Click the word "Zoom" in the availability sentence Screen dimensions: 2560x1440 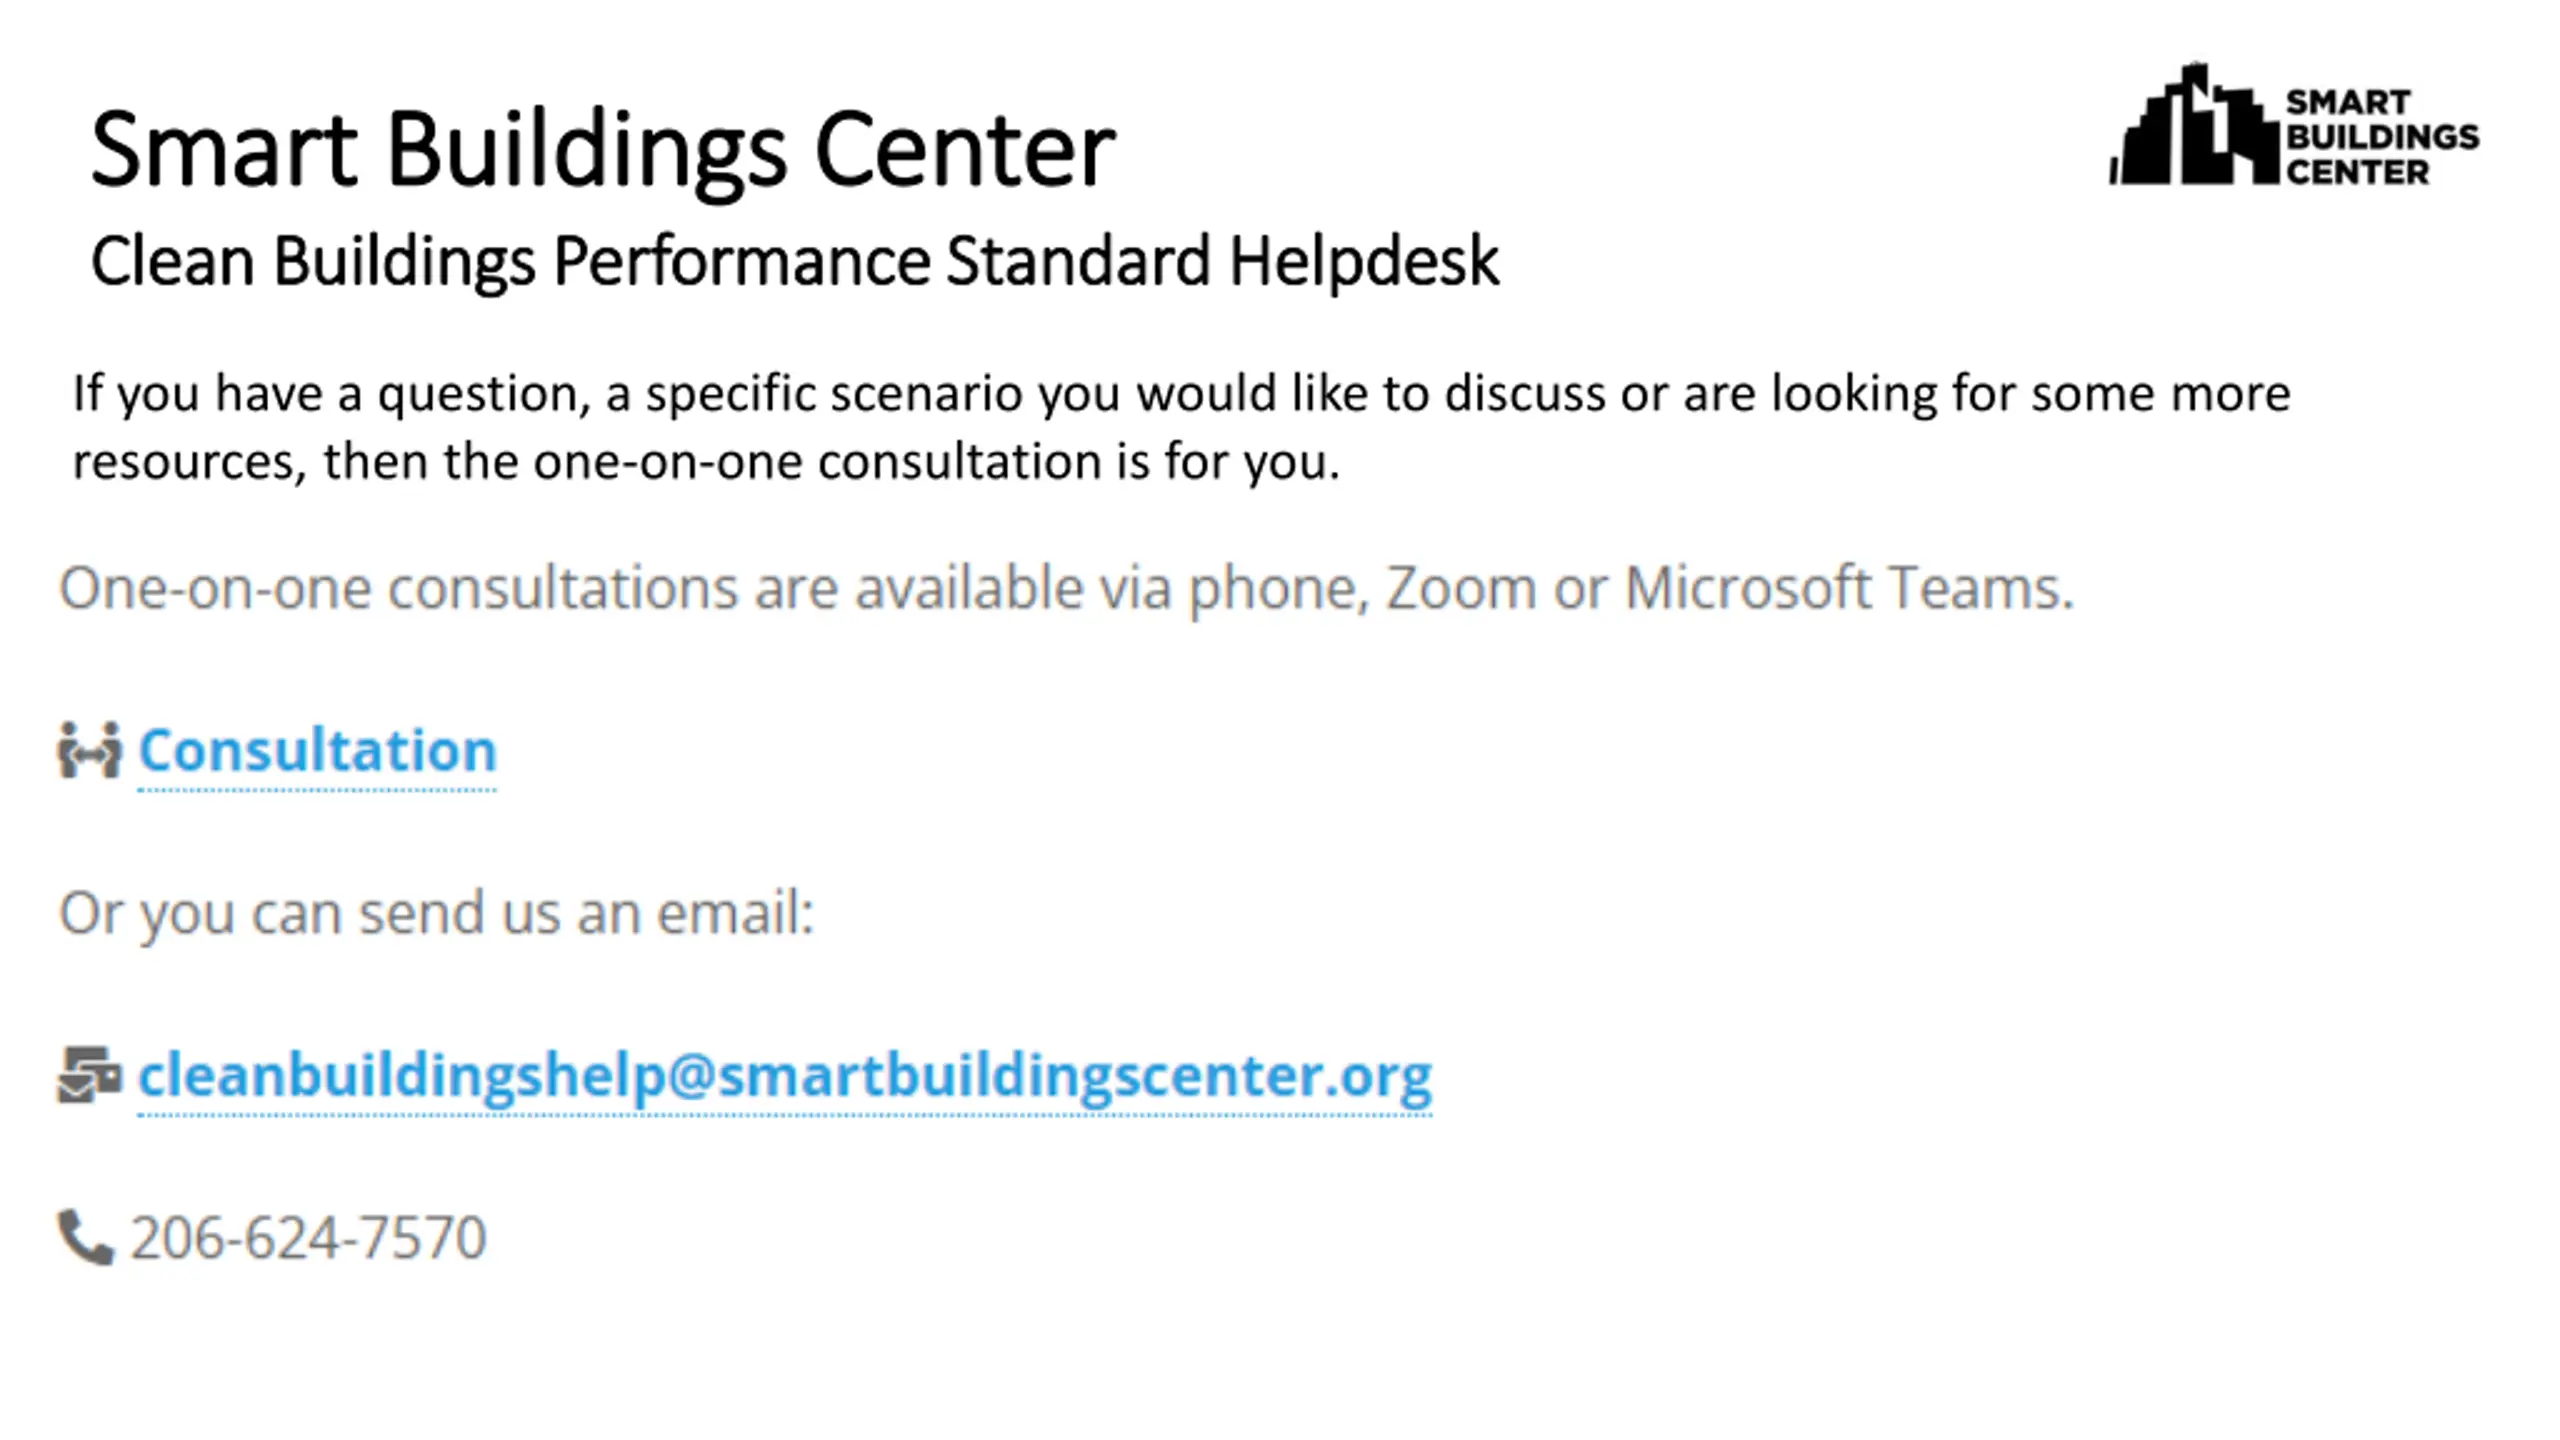[1460, 587]
